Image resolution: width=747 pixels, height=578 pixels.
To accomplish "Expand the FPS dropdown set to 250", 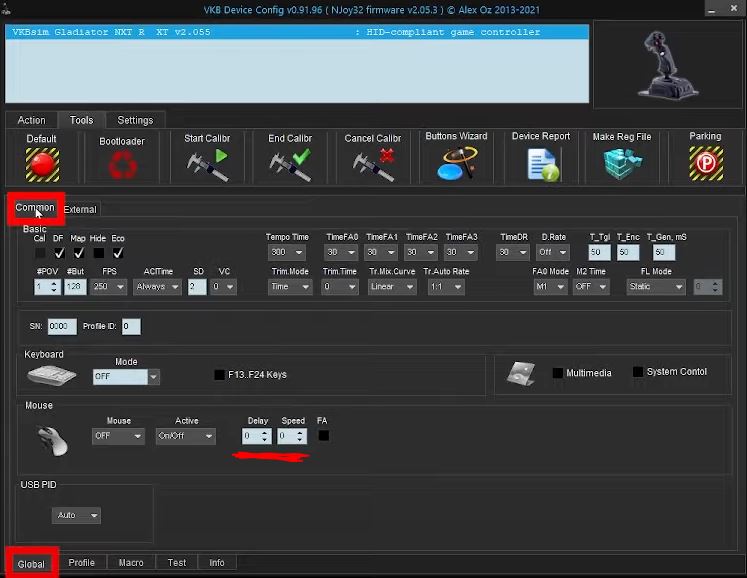I will pos(108,286).
